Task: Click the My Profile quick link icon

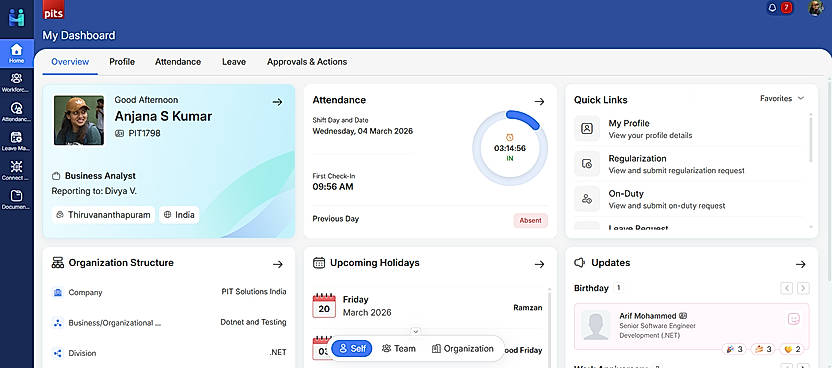Action: pos(587,129)
